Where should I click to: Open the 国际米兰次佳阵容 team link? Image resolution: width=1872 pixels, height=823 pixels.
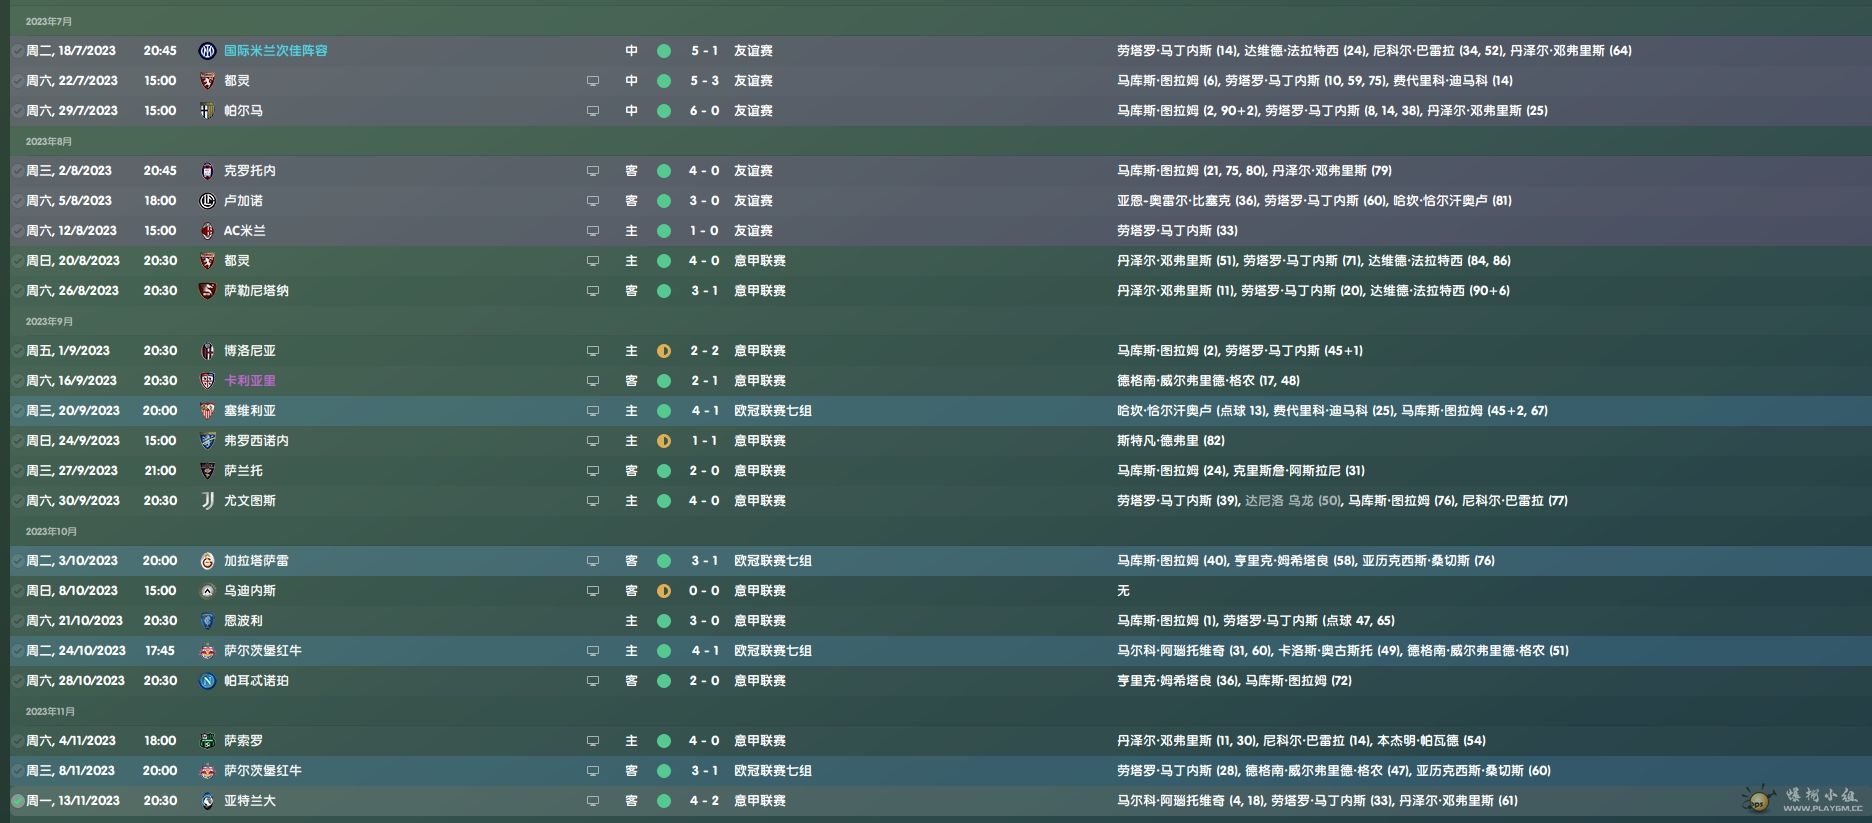click(275, 51)
